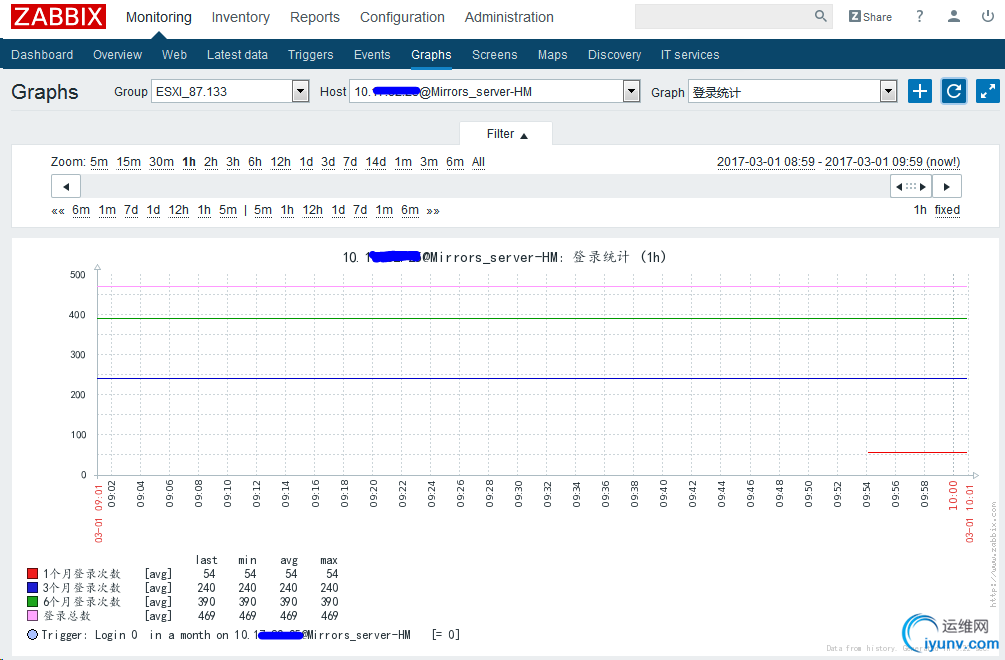Add graph to favourites with plus icon
The image size is (1005, 660).
click(920, 92)
